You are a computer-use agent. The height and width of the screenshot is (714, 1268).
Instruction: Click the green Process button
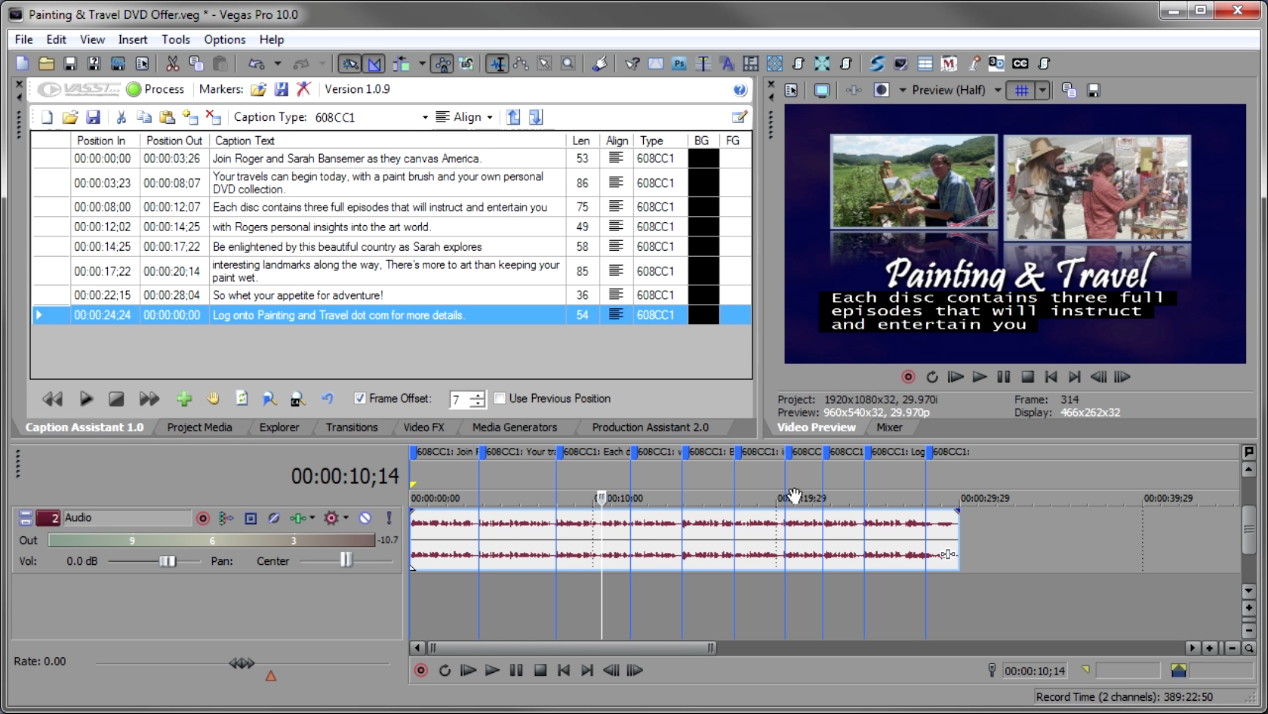155,89
